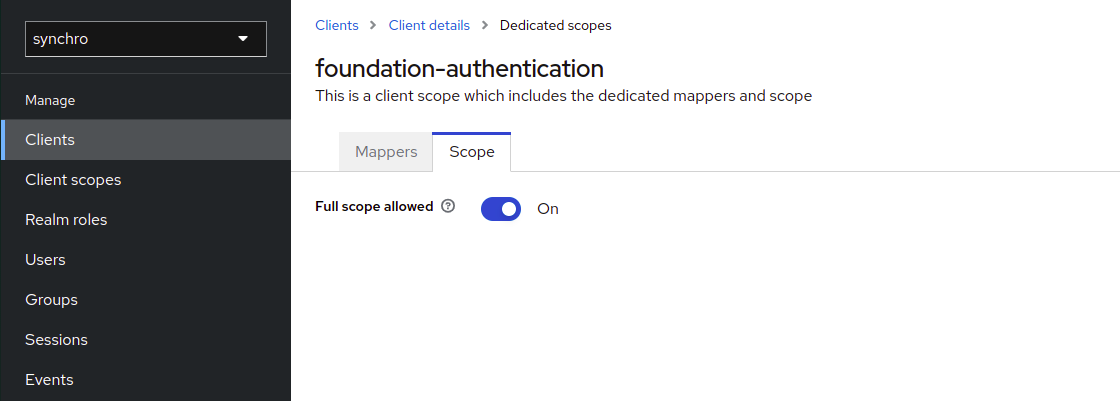Click the Dedicated scopes breadcrumb text
Viewport: 1120px width, 401px height.
(555, 25)
